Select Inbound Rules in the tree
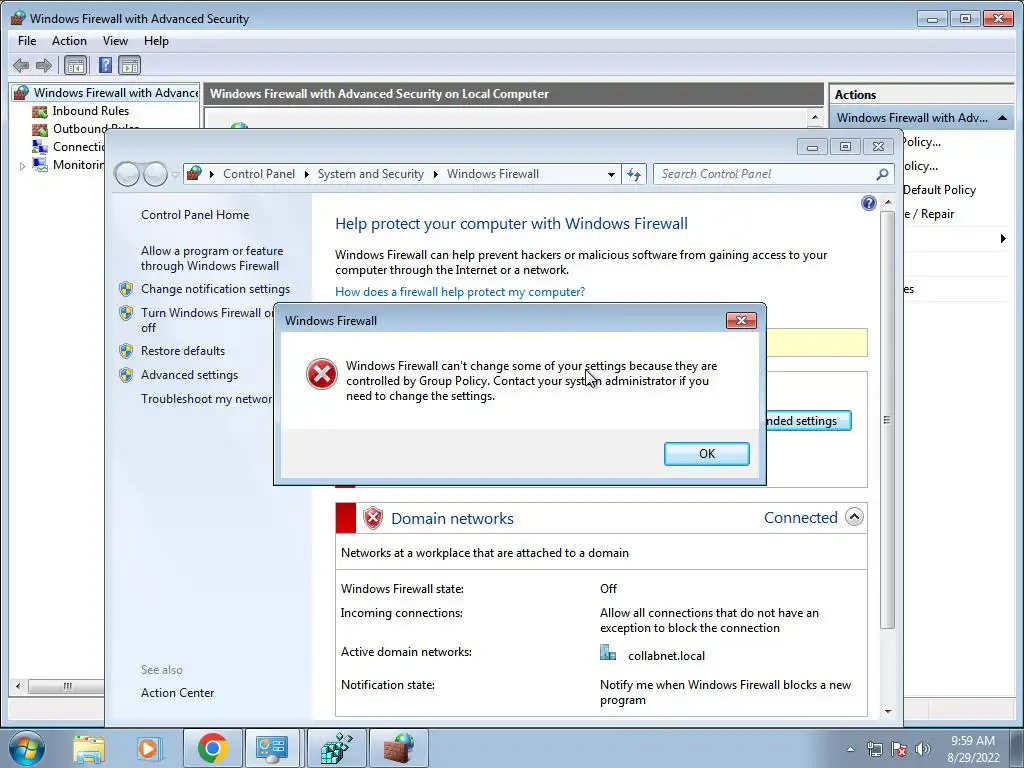 91,111
